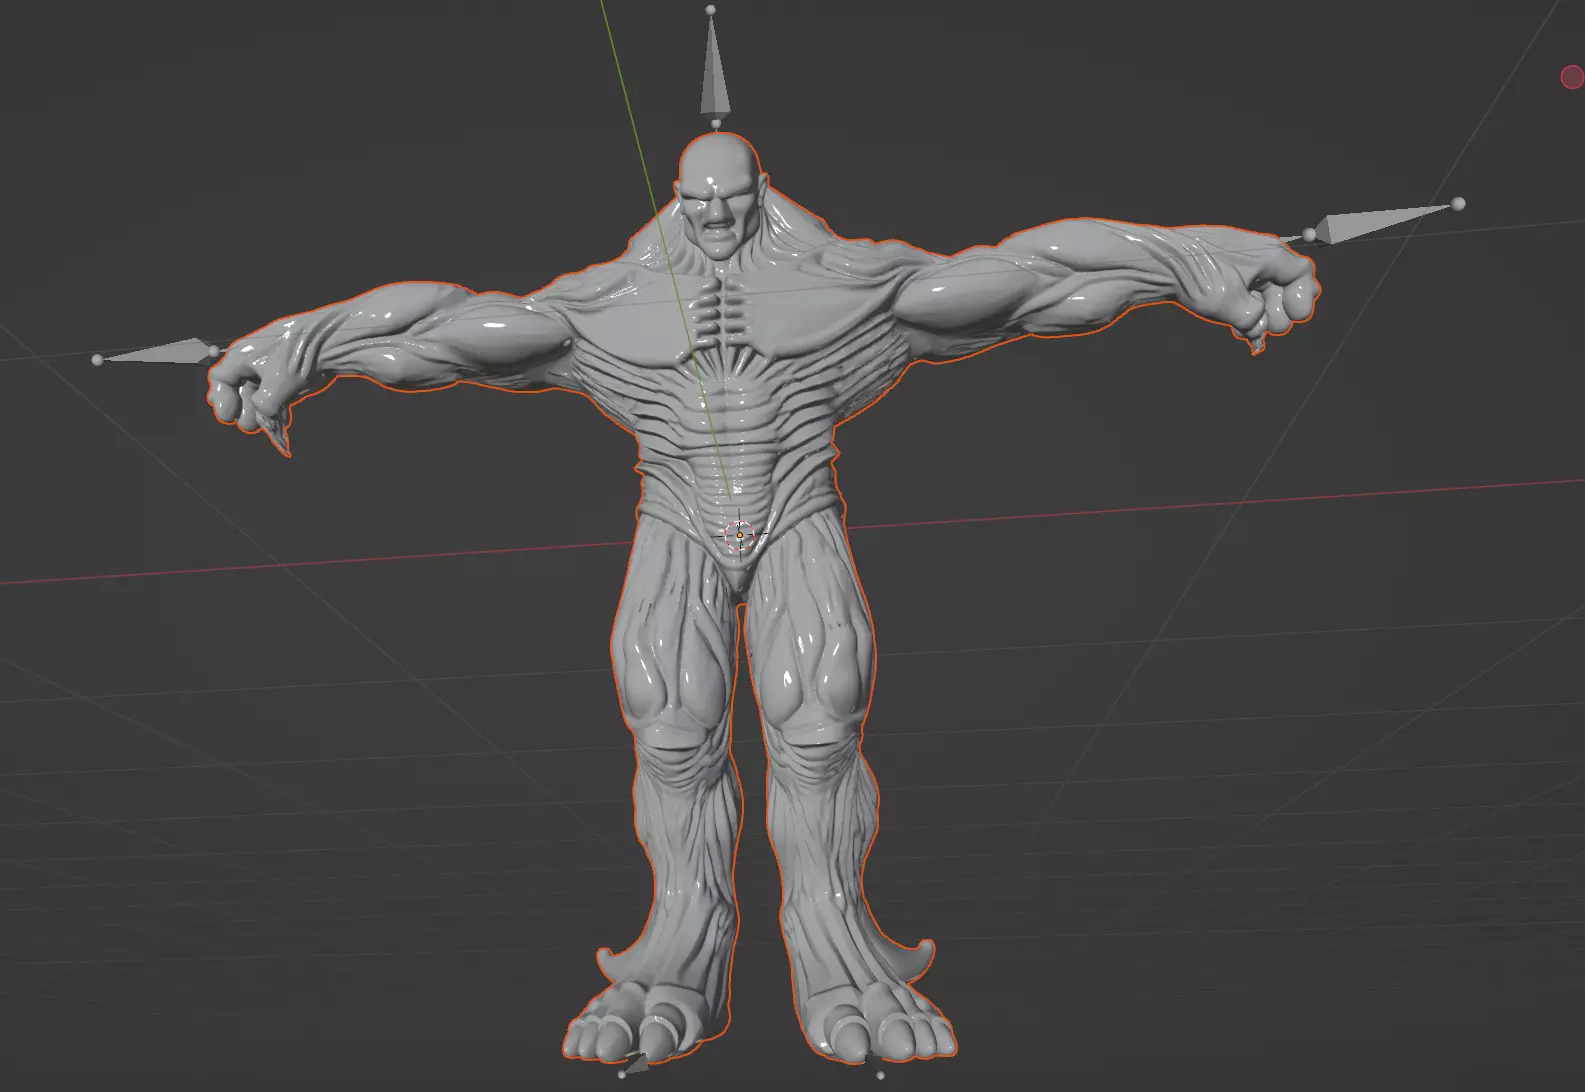
Task: Pick the outer tip joint of the screen-right arm bone
Action: [1458, 204]
